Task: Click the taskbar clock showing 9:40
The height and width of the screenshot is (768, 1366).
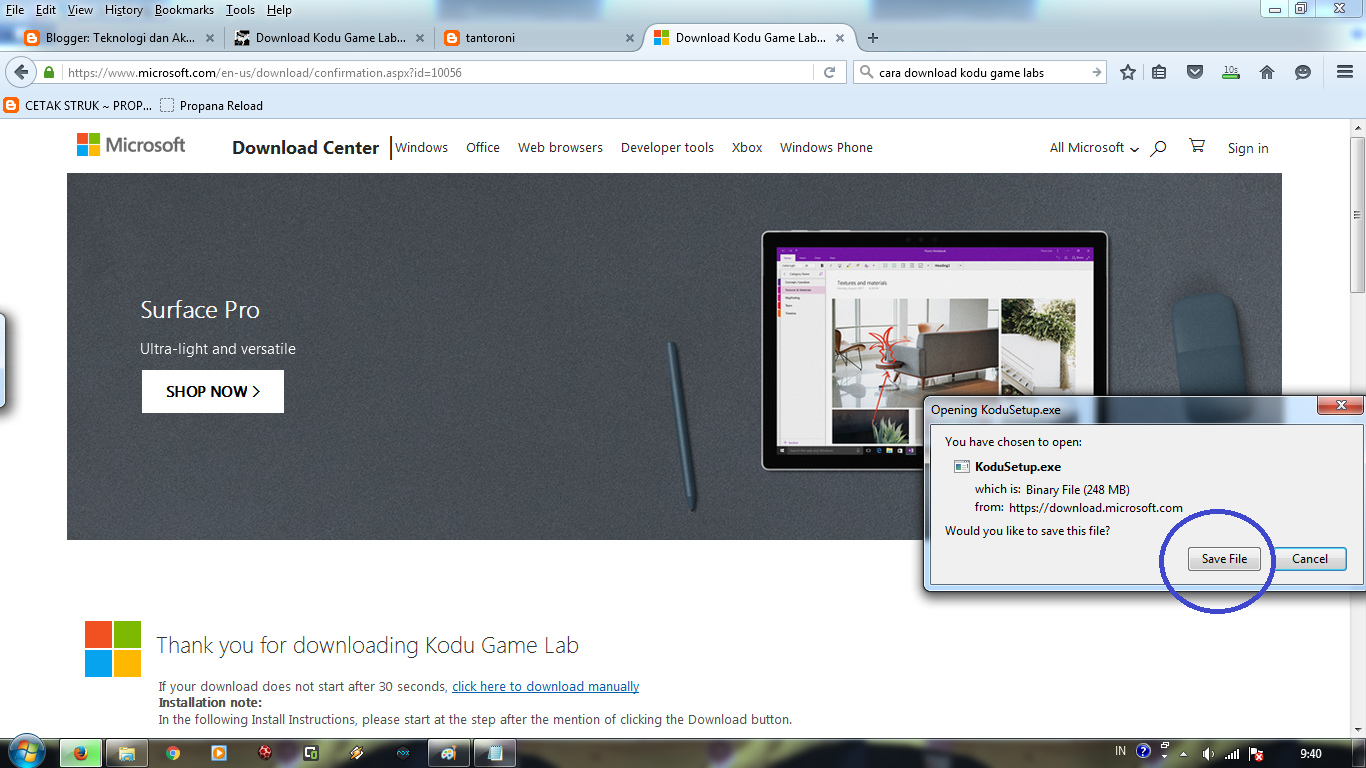Action: coord(1310,753)
